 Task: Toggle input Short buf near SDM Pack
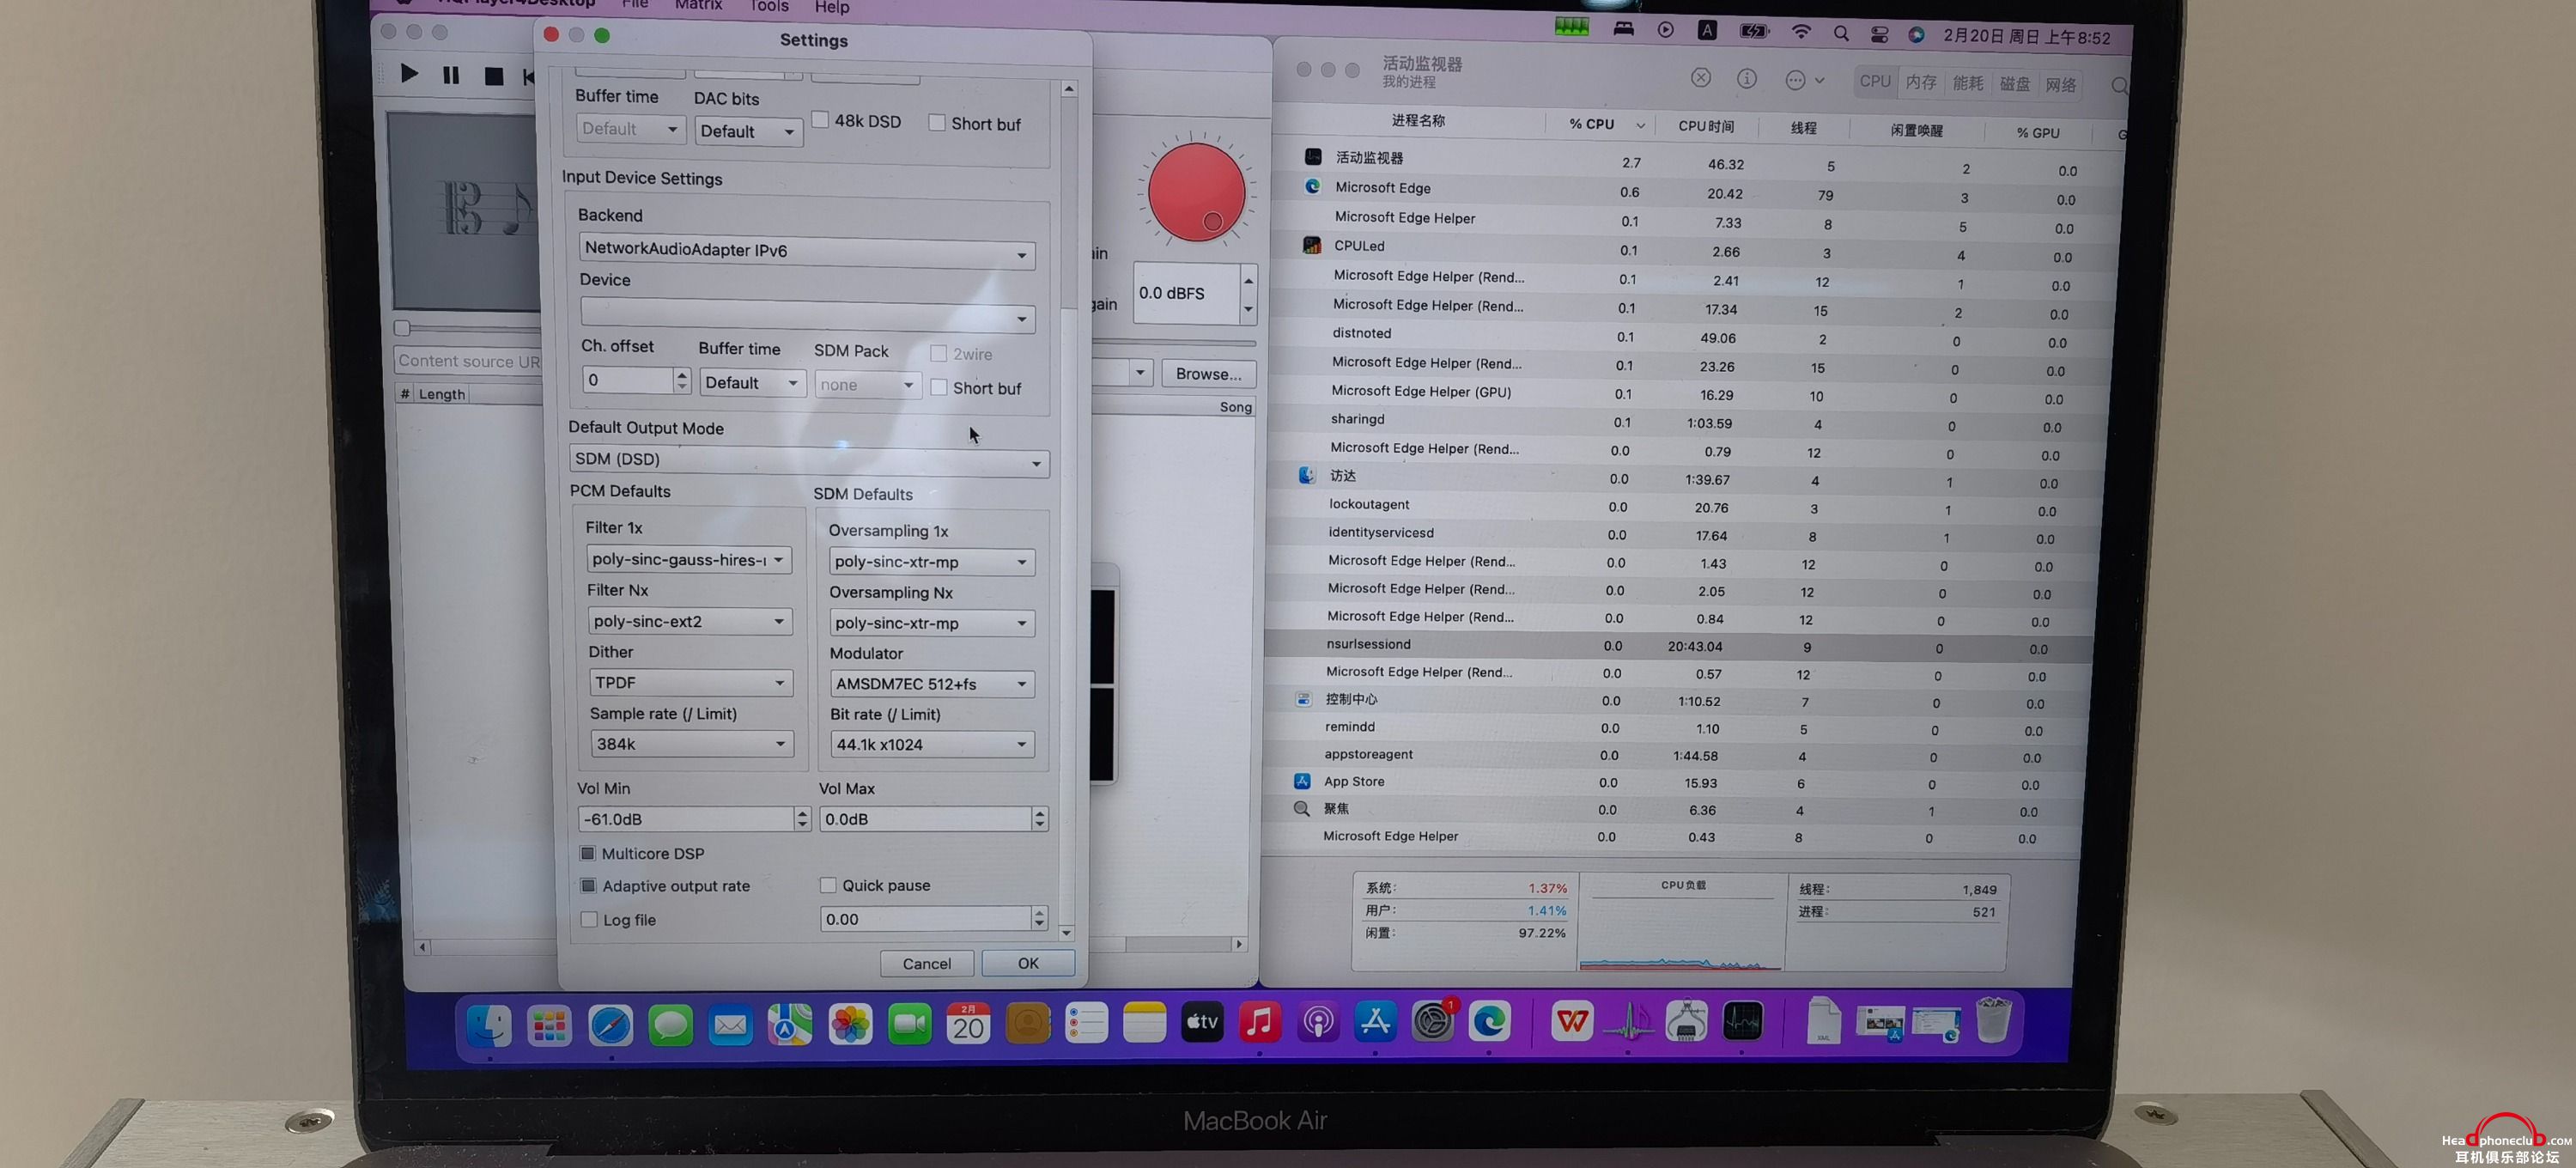pos(939,387)
